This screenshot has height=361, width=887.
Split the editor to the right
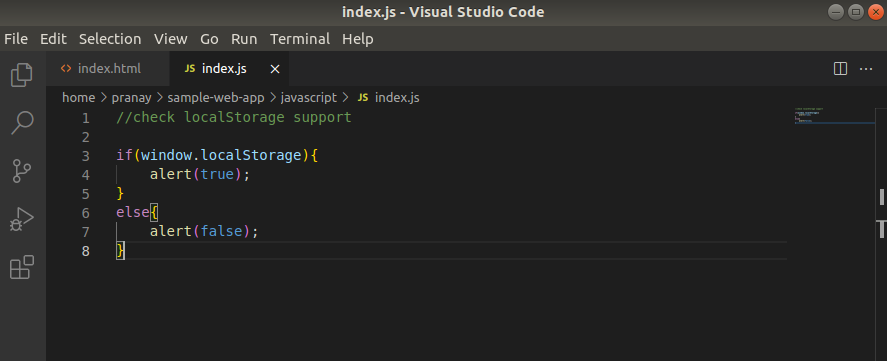pos(841,69)
